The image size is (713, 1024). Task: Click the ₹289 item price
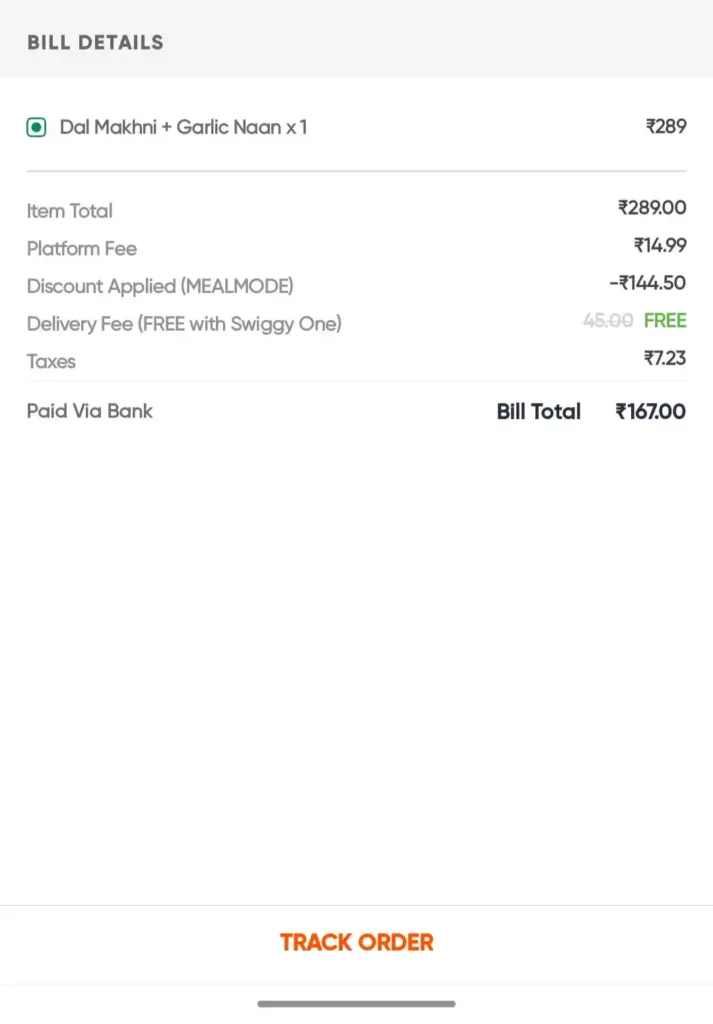point(666,127)
